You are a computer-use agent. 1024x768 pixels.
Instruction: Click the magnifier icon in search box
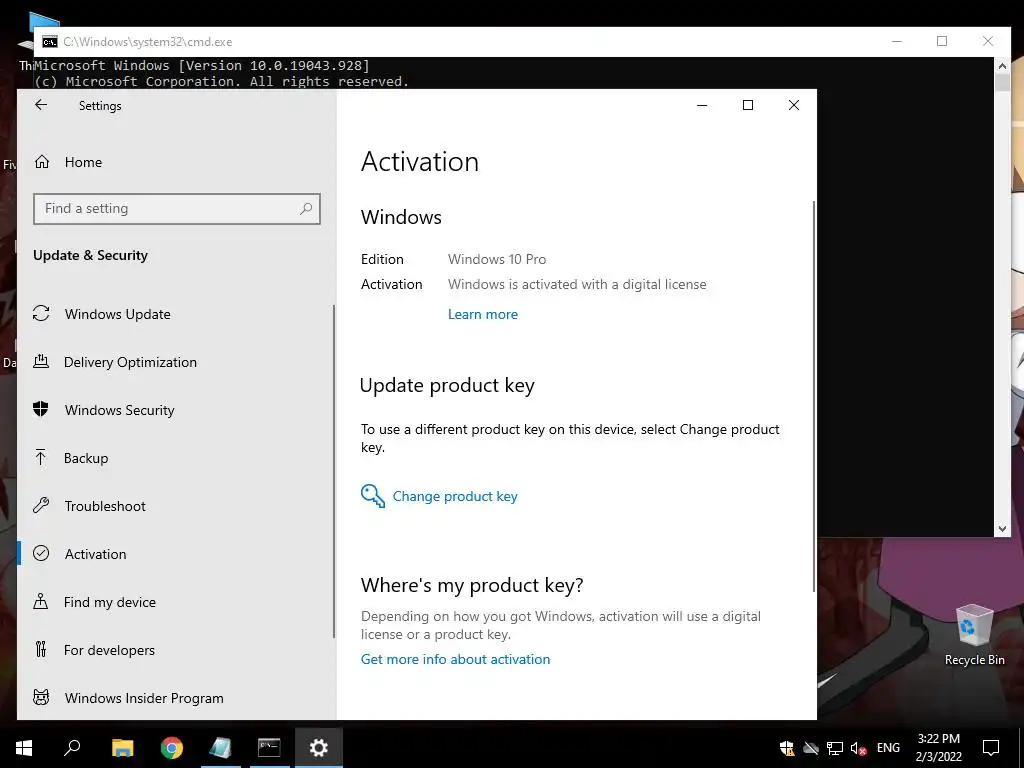(306, 208)
